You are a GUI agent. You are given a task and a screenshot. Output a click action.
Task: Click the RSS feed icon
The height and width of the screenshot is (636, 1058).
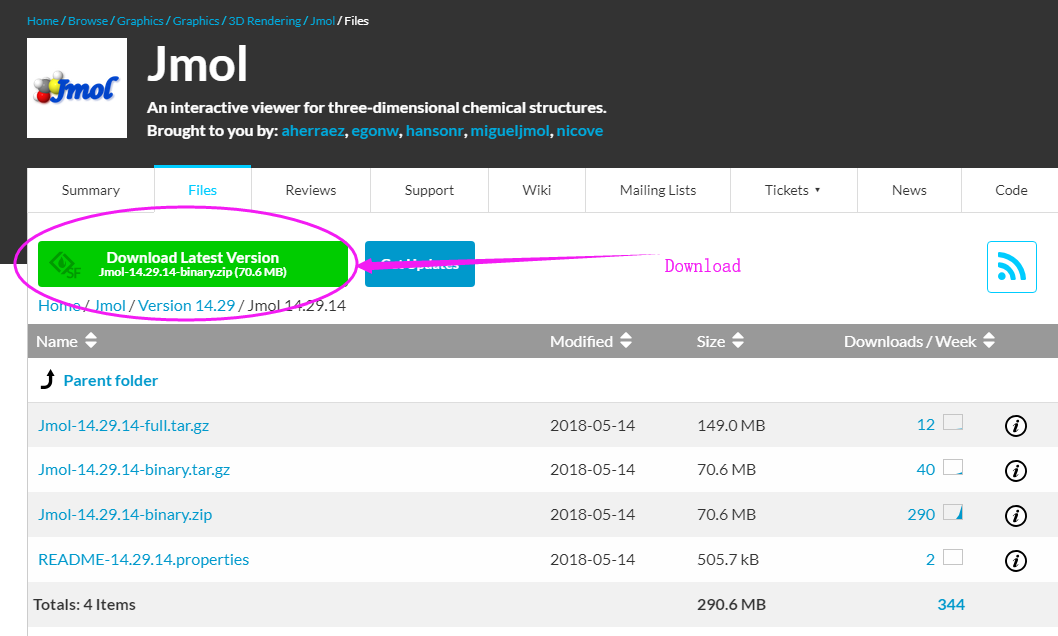point(1011,267)
